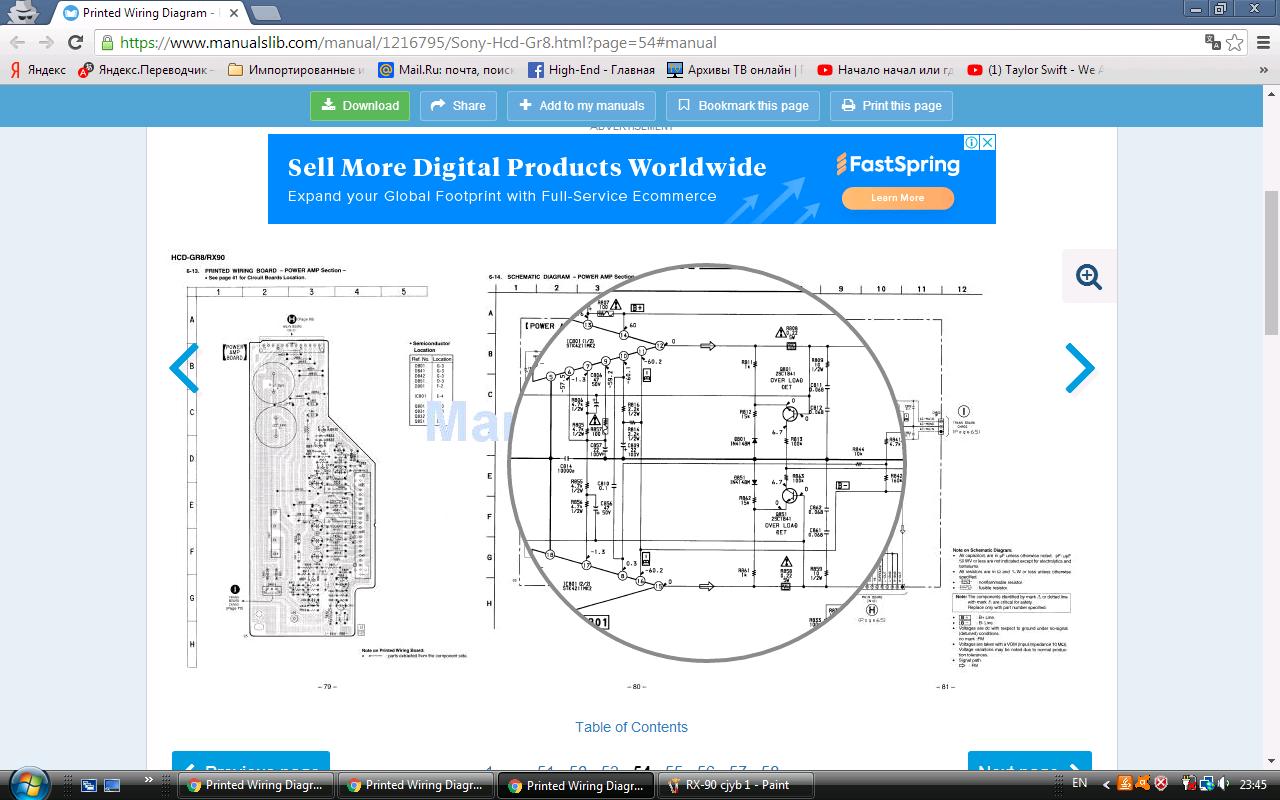Open Начало начал YouTube bookmark
This screenshot has width=1280, height=800.
click(886, 70)
